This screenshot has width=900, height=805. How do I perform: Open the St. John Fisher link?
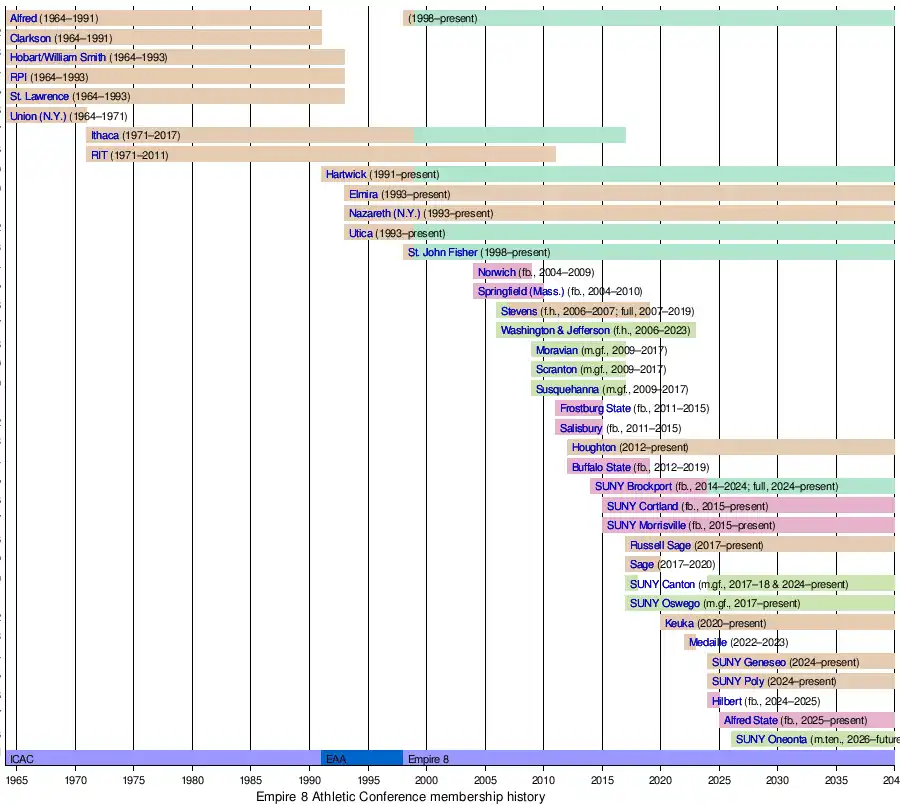coord(443,252)
